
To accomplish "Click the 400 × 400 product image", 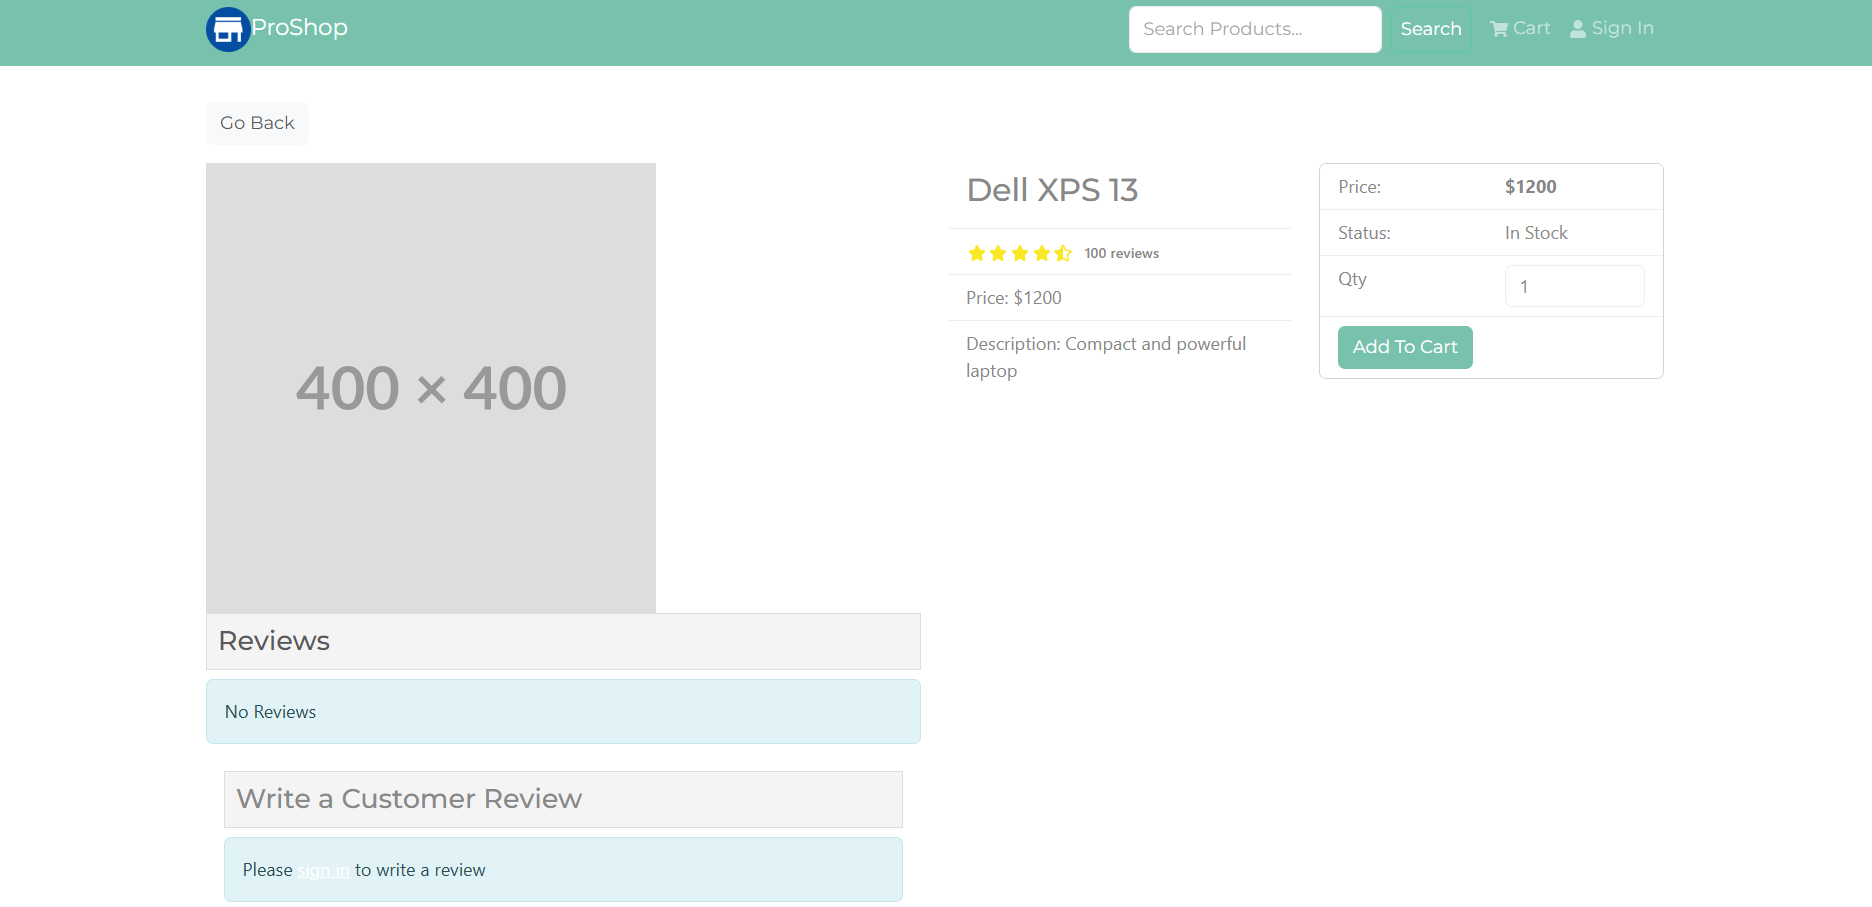I will click(431, 388).
